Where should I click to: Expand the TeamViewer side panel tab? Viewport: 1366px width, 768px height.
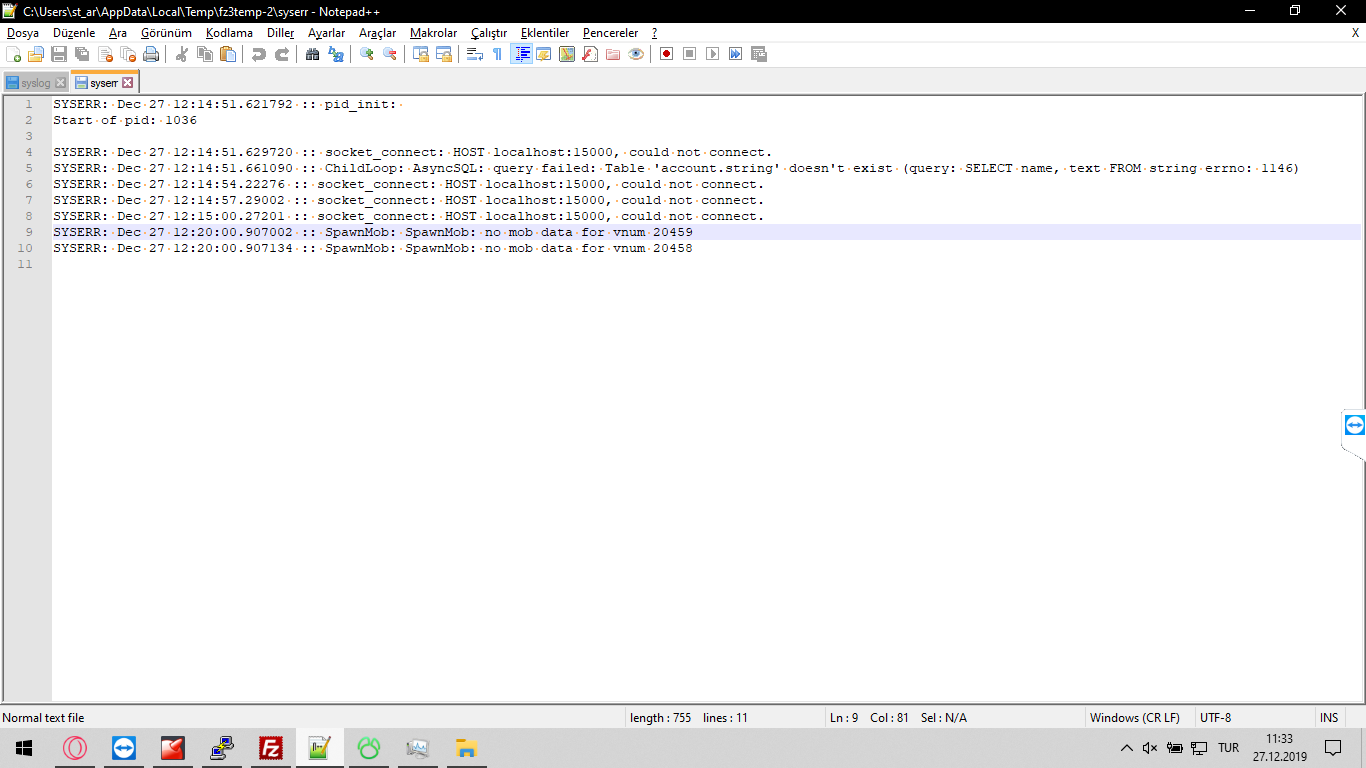click(x=1354, y=425)
